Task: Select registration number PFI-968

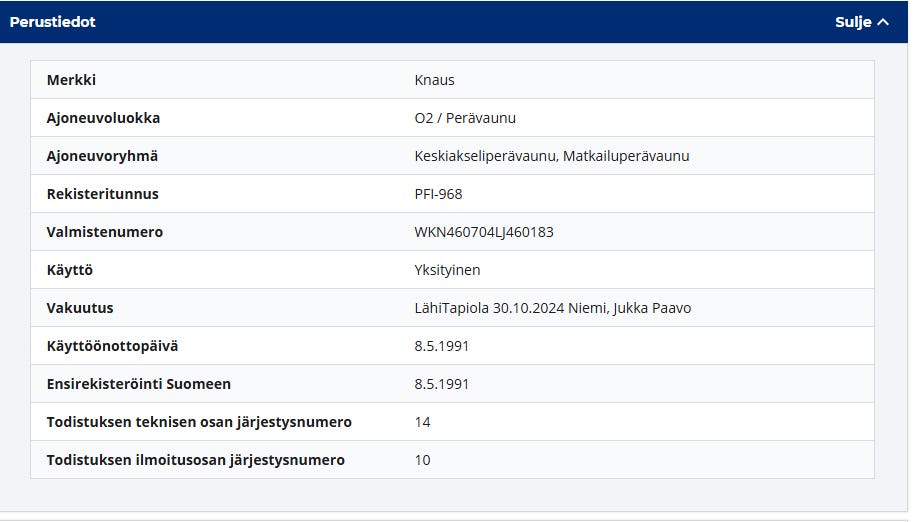Action: (438, 194)
